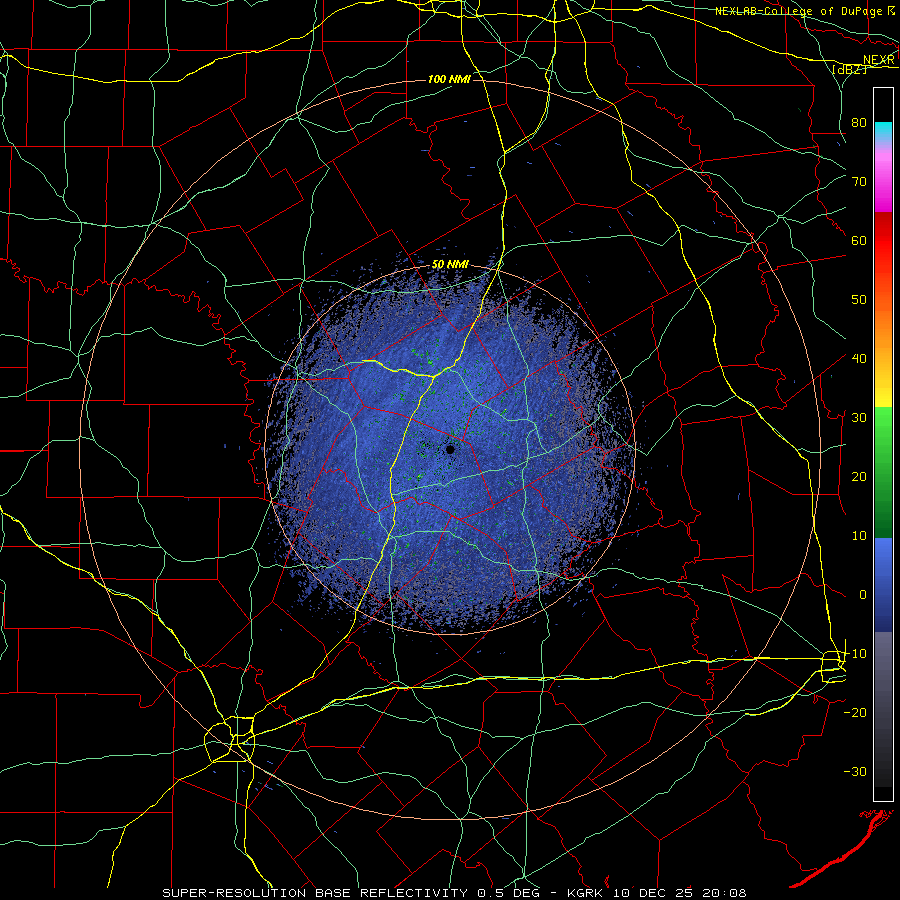Screen dimensions: 900x900
Task: Click the -20 dBZ scale value
Action: click(855, 713)
